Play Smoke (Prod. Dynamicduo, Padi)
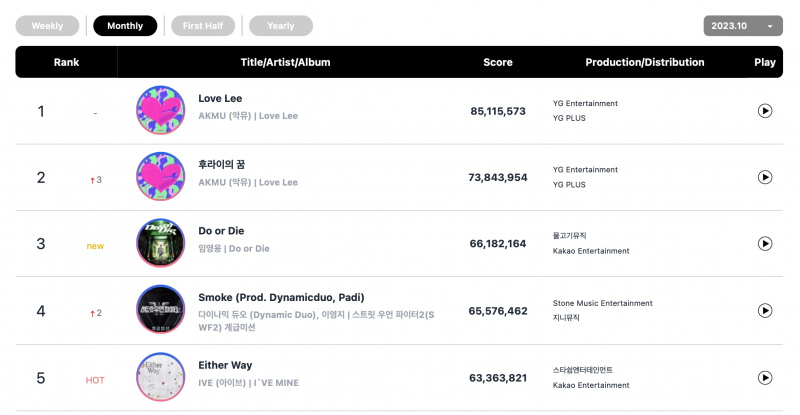 764,310
